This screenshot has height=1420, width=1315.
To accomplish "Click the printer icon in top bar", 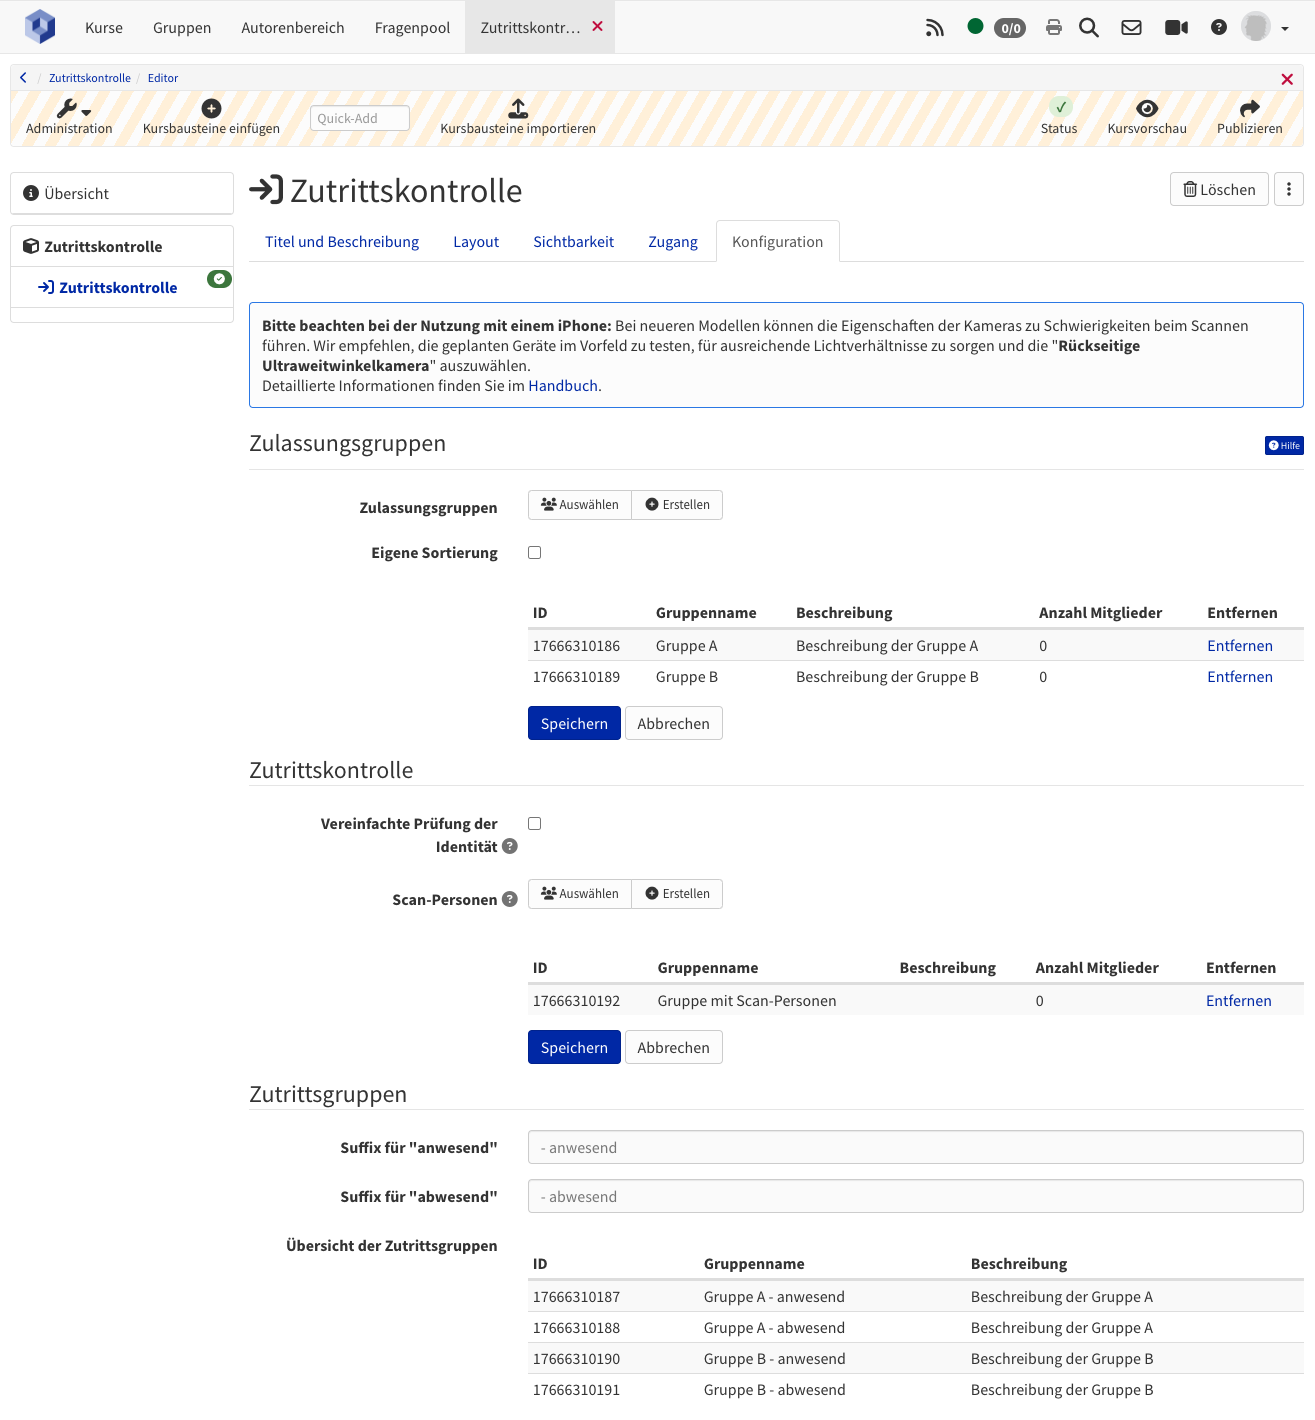I will pyautogui.click(x=1053, y=28).
